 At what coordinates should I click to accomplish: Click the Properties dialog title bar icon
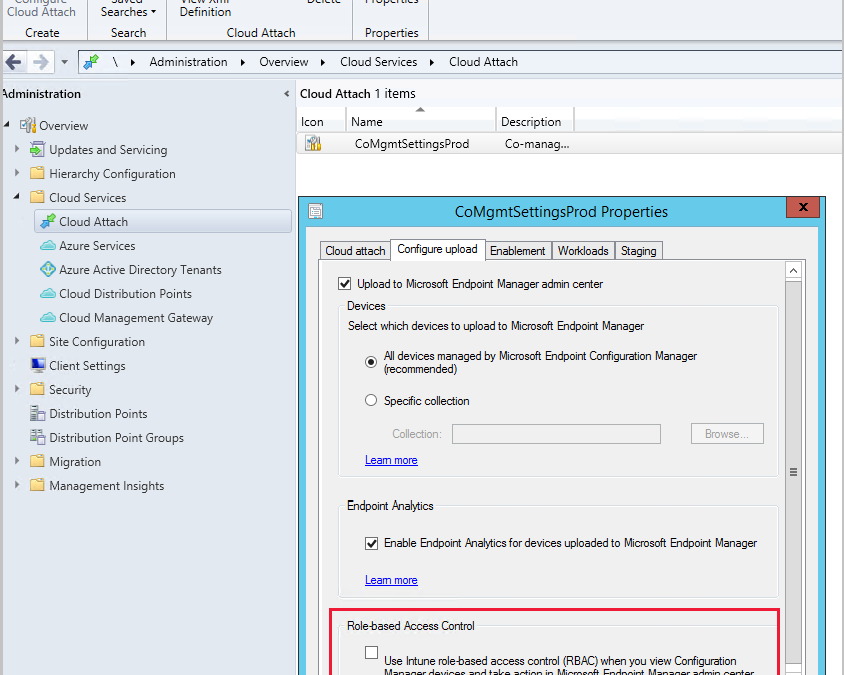[315, 211]
